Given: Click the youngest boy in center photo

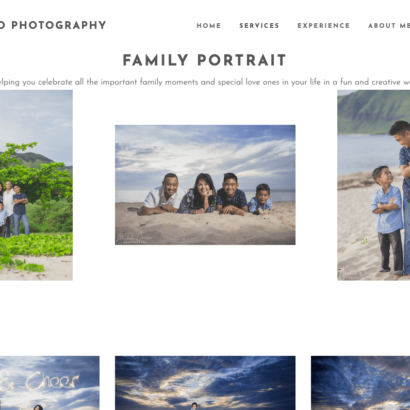Looking at the screenshot, I should tap(261, 199).
